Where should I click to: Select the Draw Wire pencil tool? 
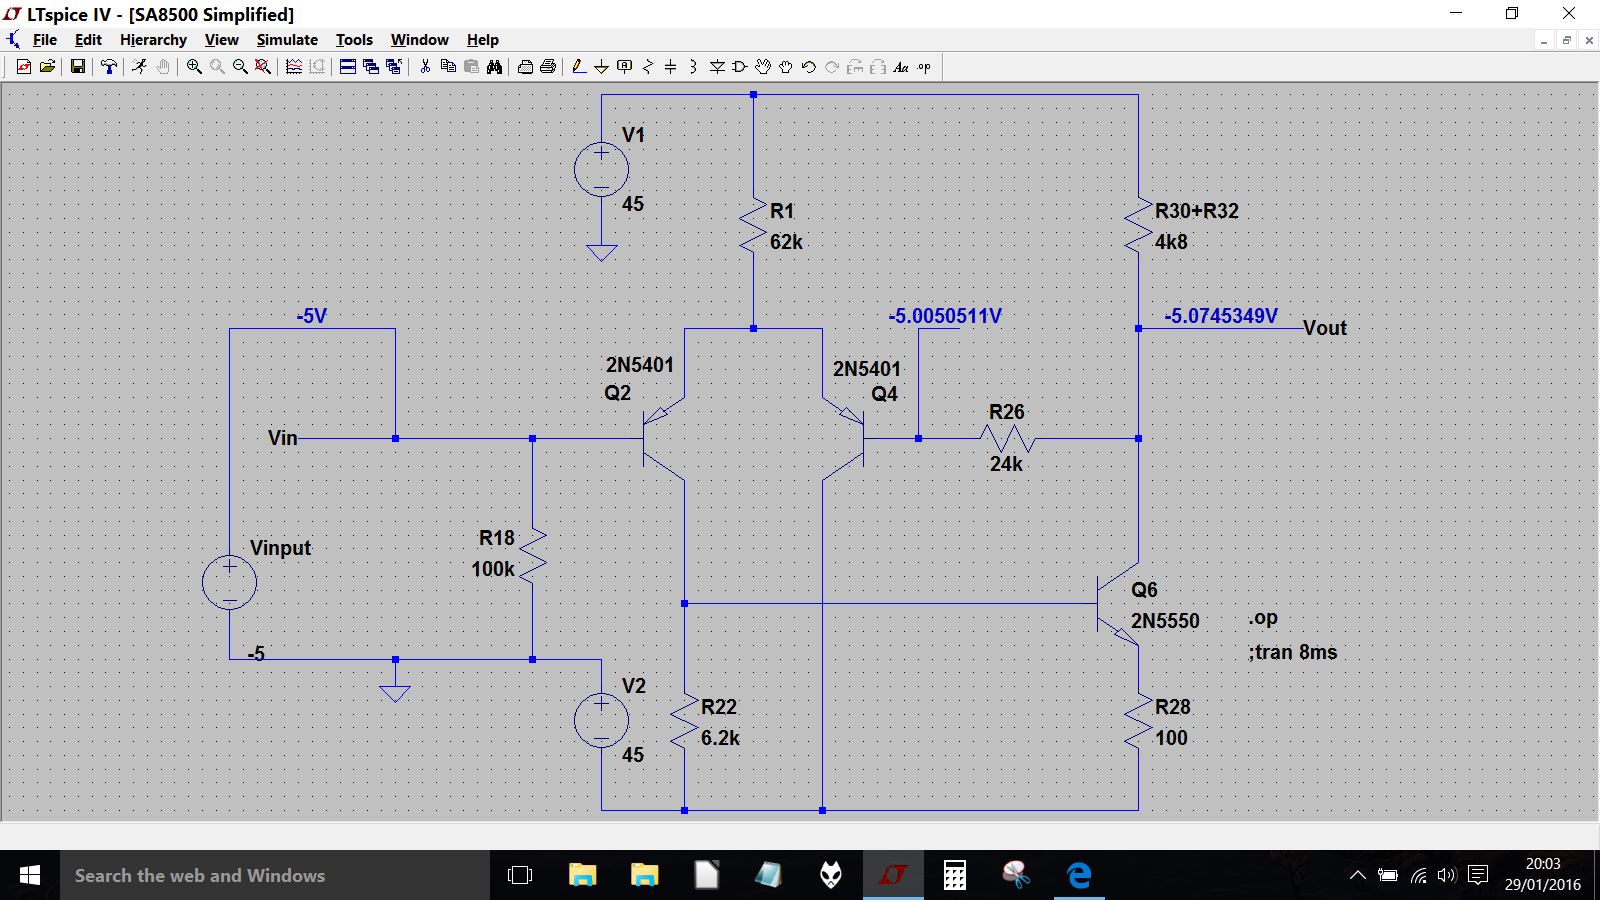(578, 67)
